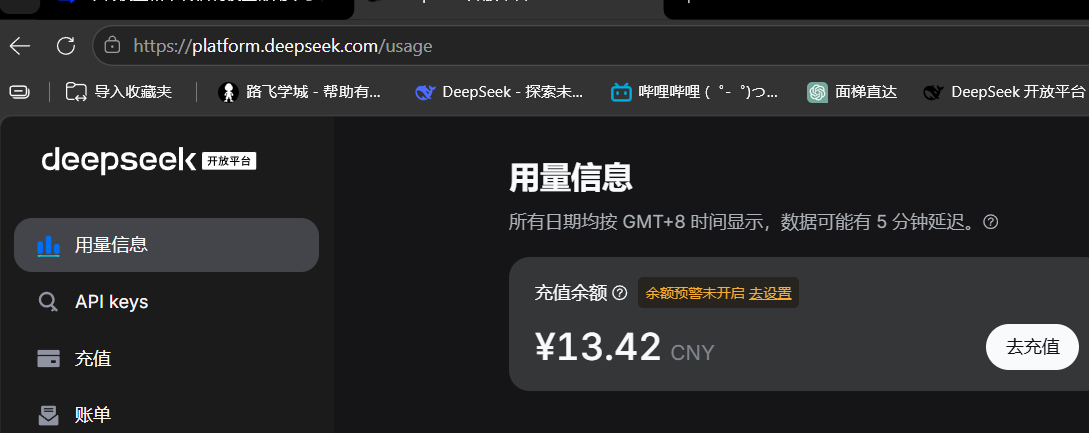This screenshot has height=433, width=1089.
Task: Click the 去充值 button
Action: [x=1033, y=347]
